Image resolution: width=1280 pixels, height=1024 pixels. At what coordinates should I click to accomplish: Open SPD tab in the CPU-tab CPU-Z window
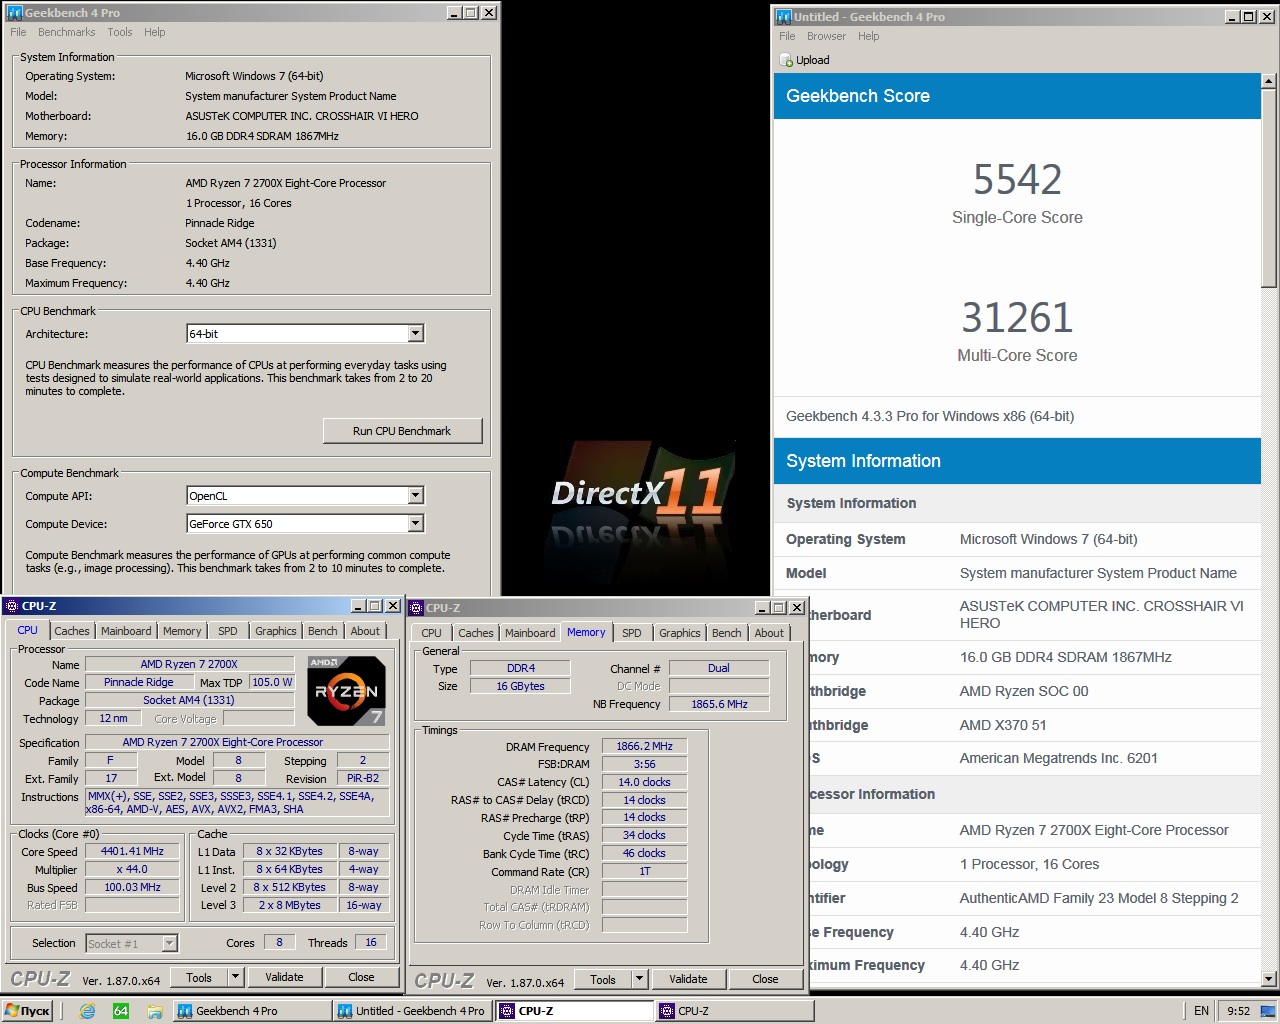(x=228, y=631)
